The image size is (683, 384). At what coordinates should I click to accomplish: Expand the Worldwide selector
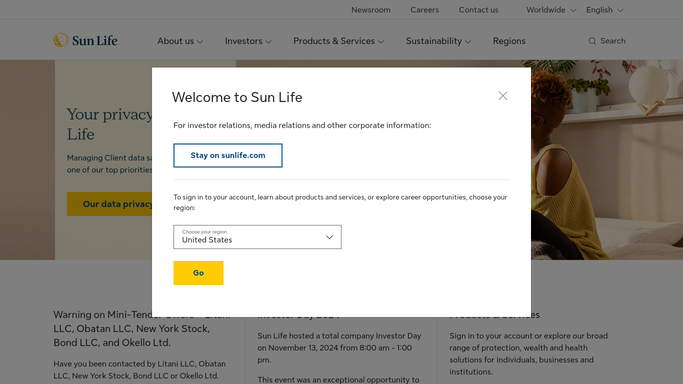pos(551,10)
